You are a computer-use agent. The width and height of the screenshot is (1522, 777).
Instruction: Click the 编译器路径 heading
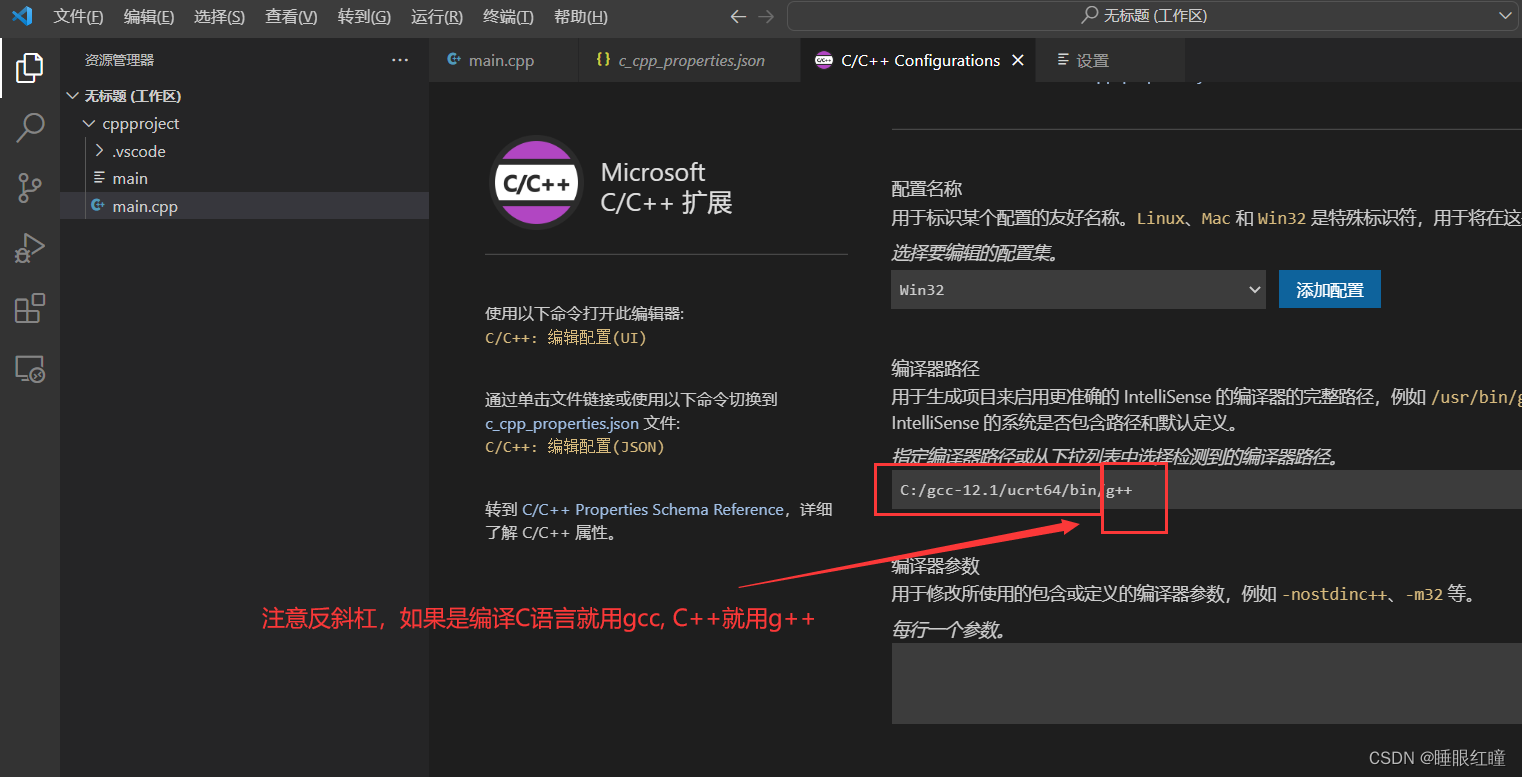coord(936,369)
